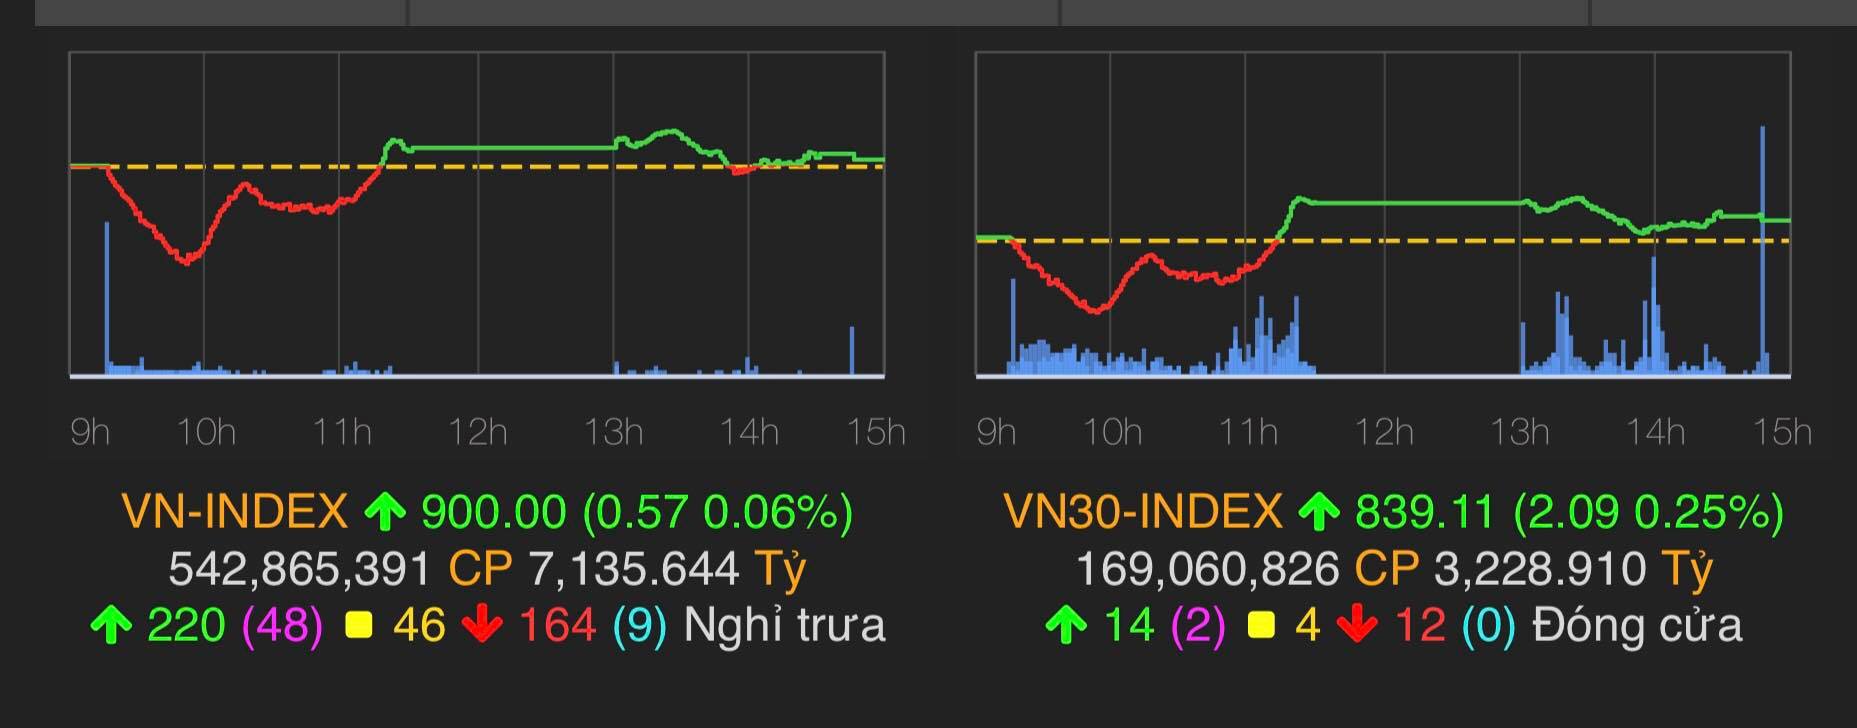Viewport: 1857px width, 728px height.
Task: Click the VN30-INDEX intraday chart
Action: click(1383, 214)
